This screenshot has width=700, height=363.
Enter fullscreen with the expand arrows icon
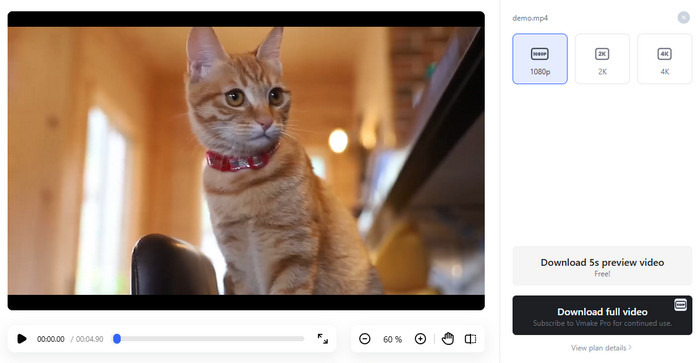(x=323, y=339)
